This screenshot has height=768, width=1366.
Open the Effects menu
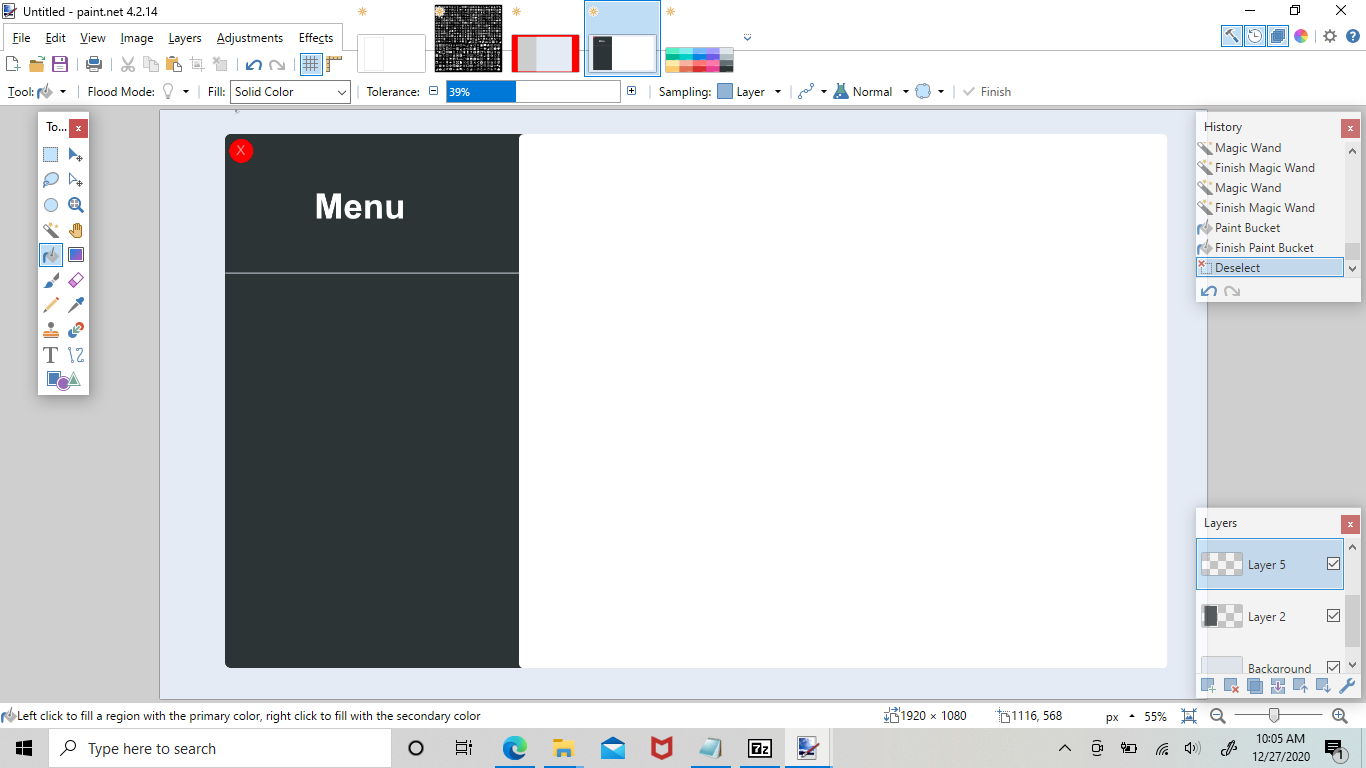click(x=316, y=38)
